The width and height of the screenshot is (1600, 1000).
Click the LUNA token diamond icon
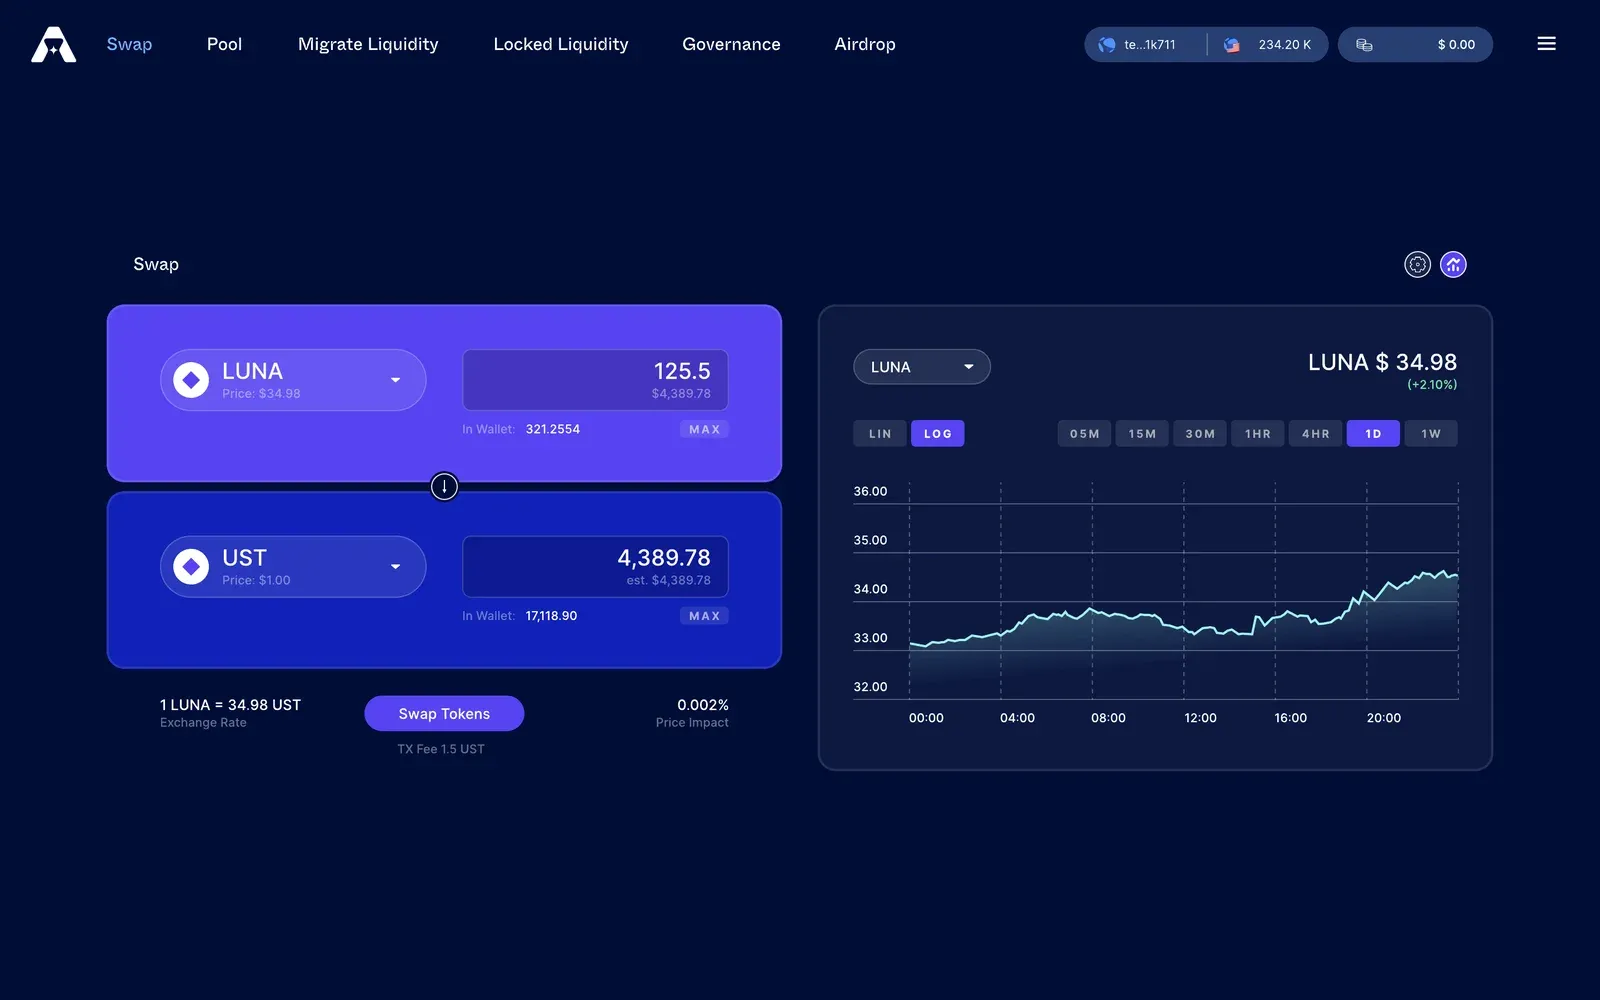(191, 380)
